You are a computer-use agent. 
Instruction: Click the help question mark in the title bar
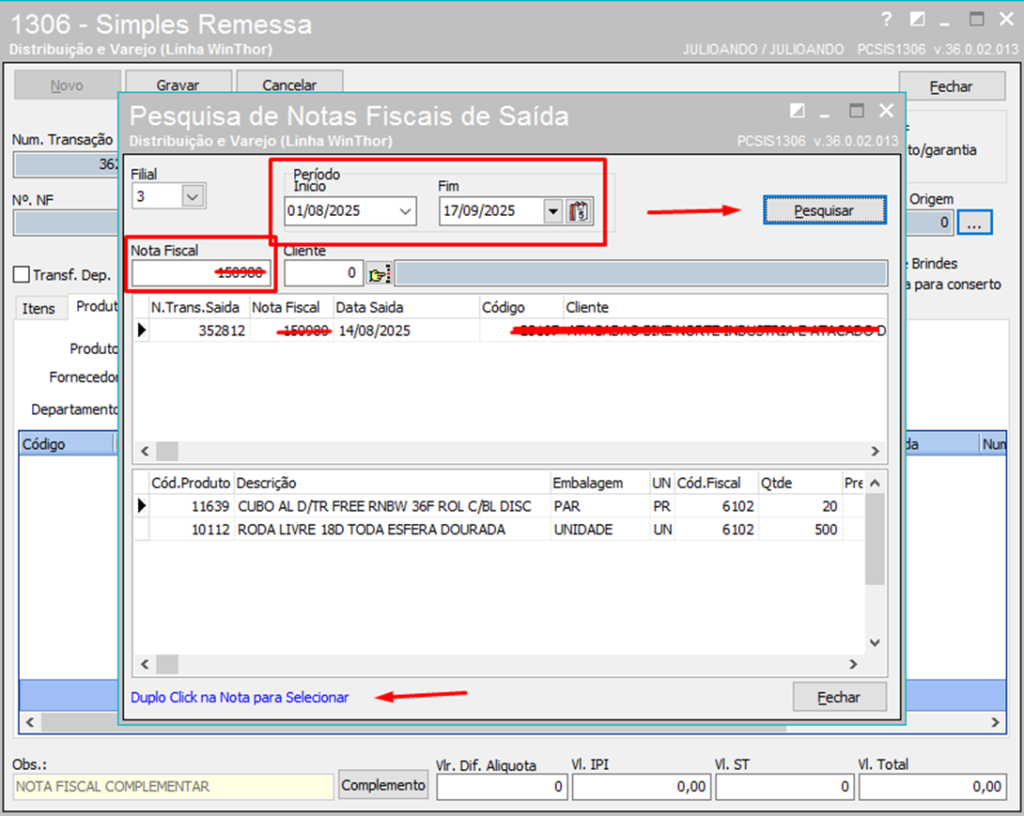click(886, 20)
